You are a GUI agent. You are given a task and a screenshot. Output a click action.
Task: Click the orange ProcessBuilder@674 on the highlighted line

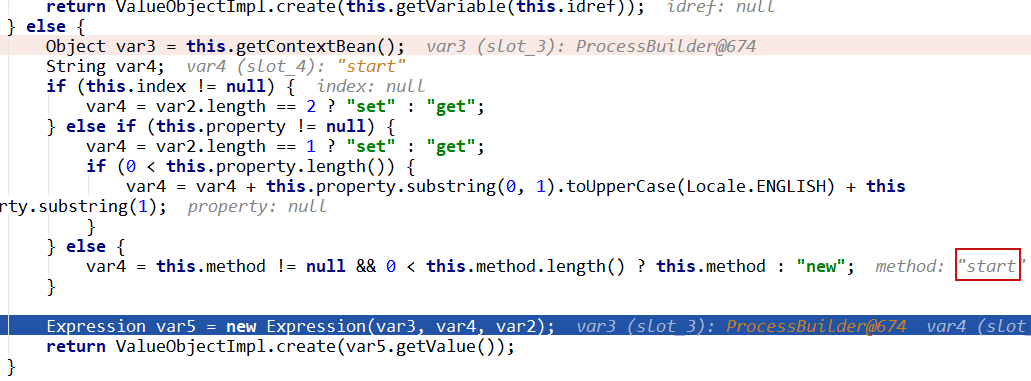(x=816, y=326)
